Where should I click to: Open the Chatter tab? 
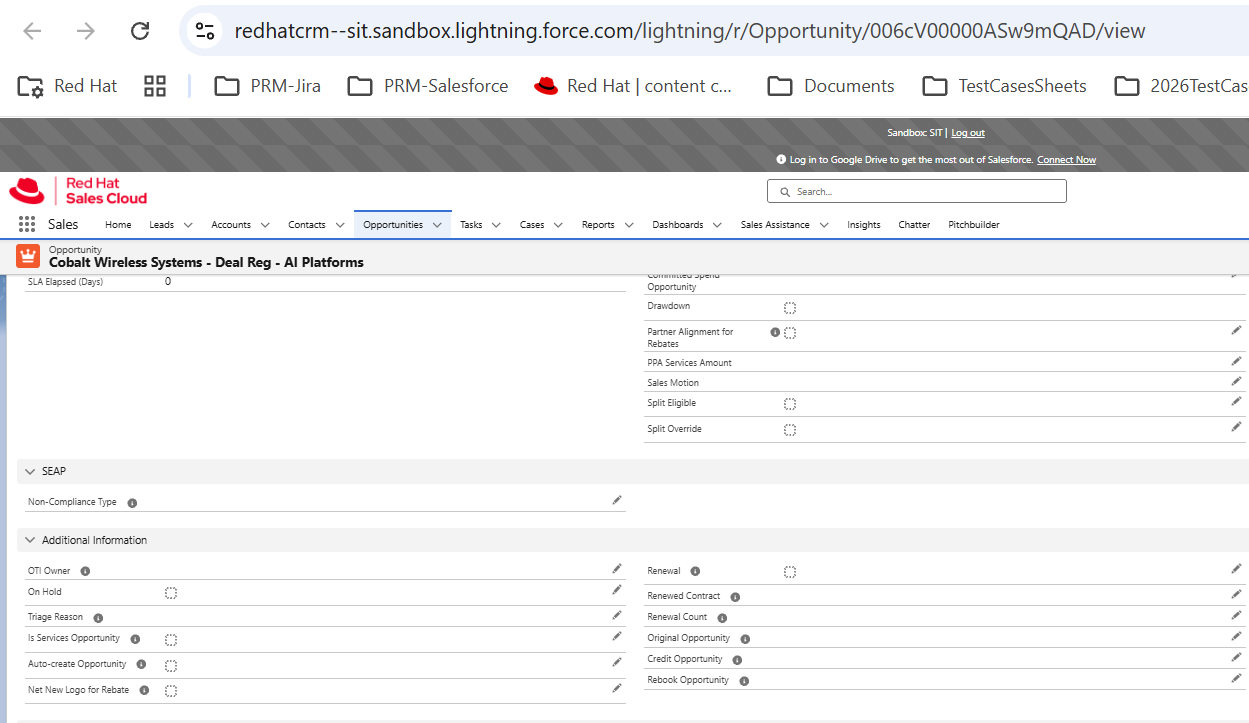tap(914, 225)
